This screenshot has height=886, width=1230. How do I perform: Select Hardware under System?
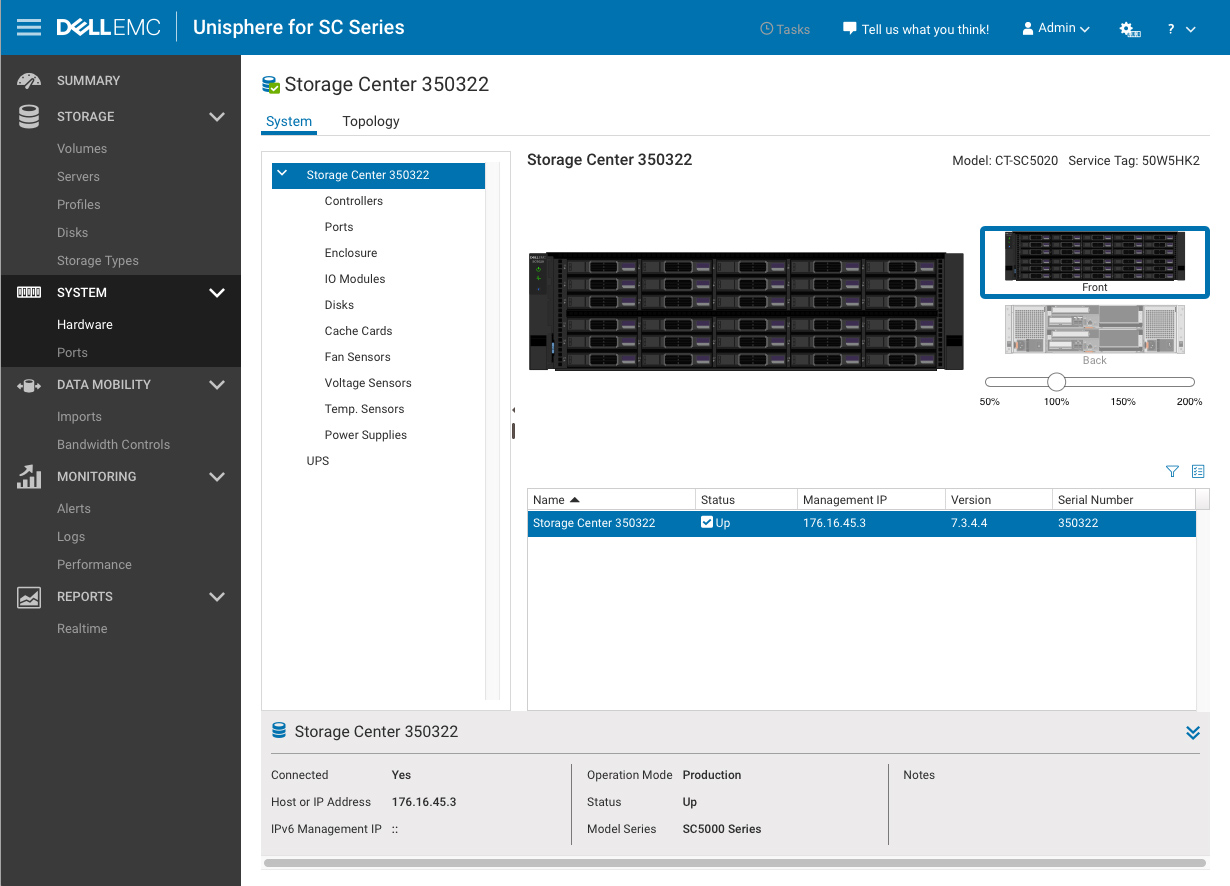(x=85, y=325)
